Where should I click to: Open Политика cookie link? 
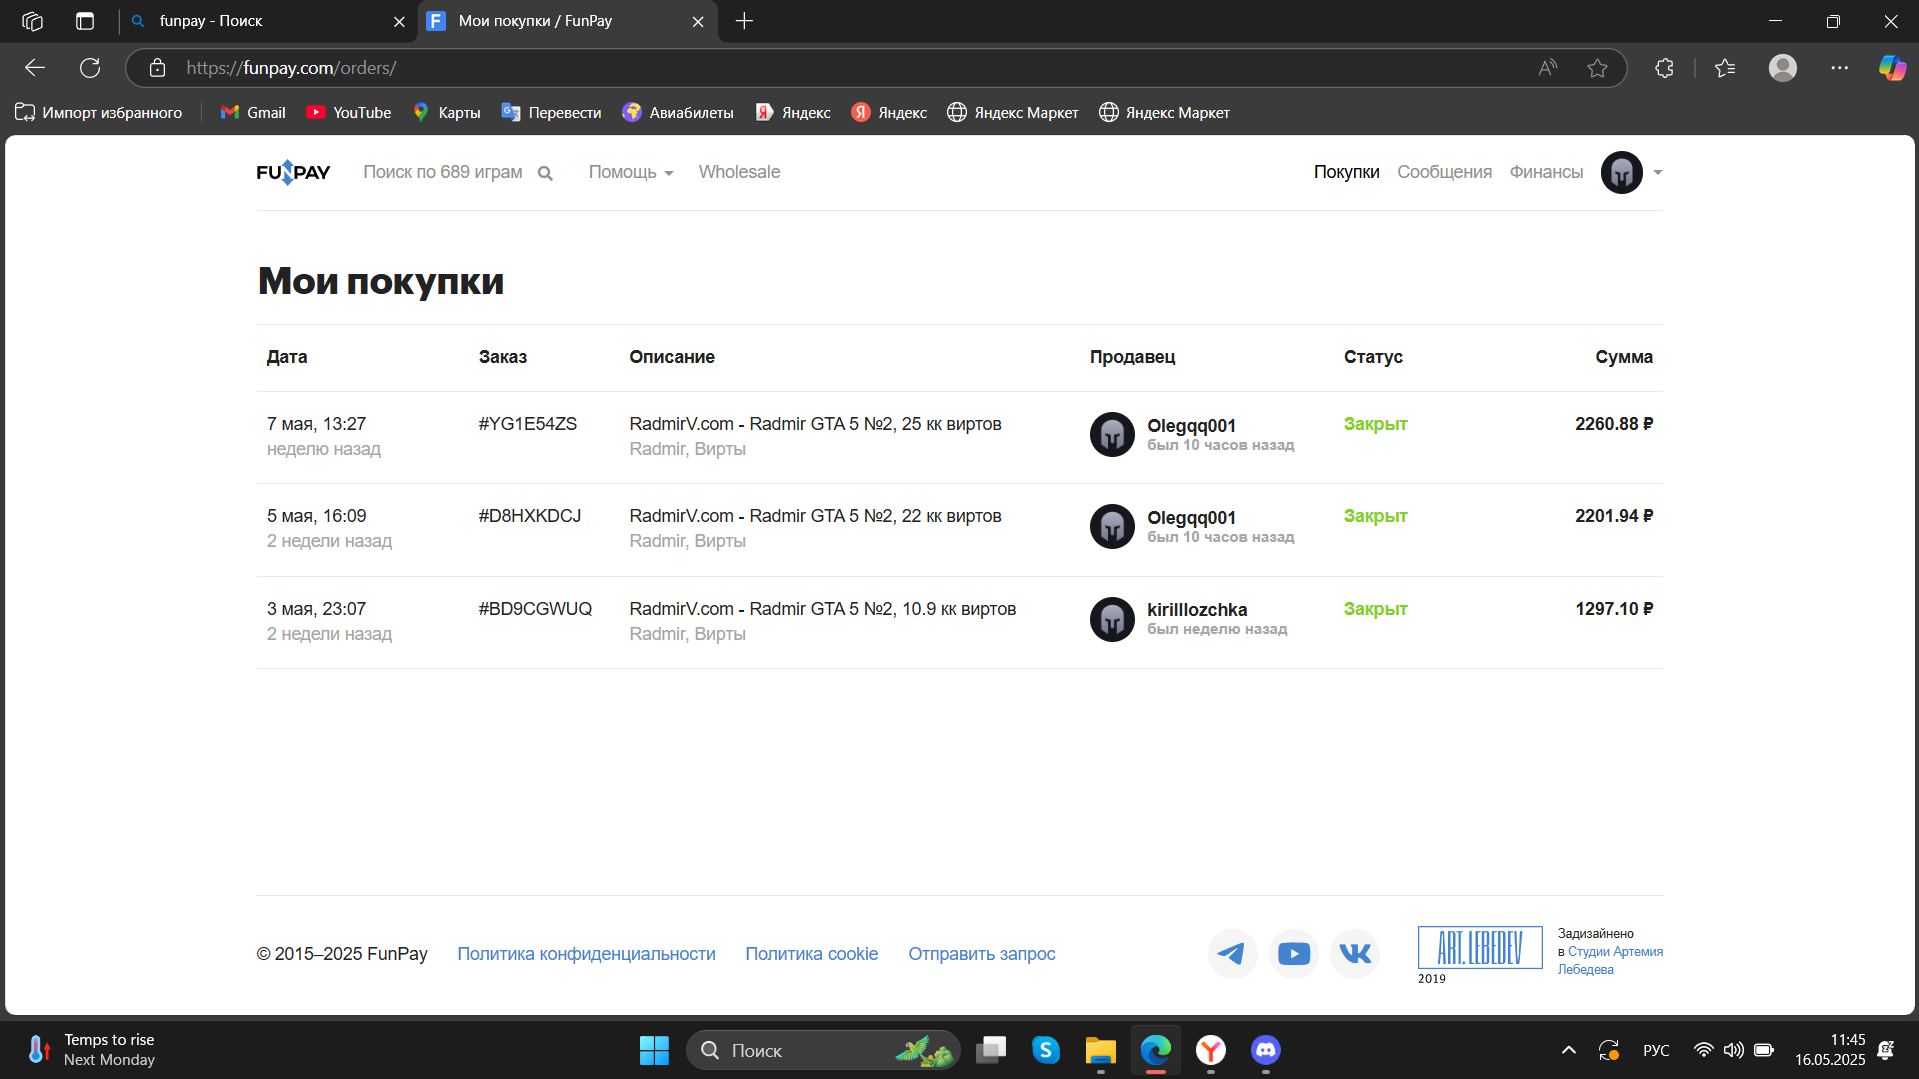click(x=811, y=954)
